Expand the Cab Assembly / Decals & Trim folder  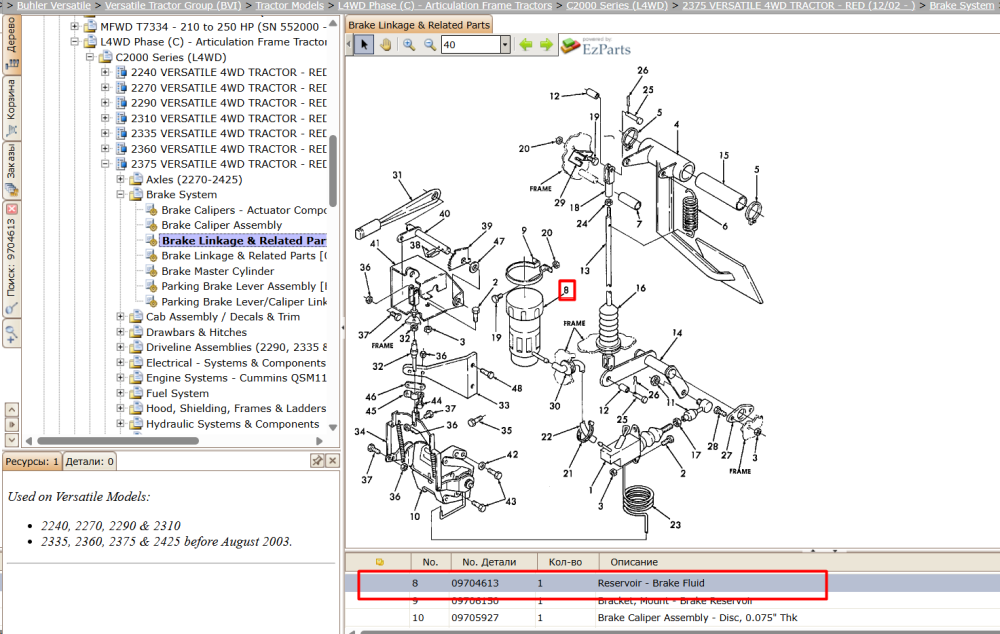point(121,316)
